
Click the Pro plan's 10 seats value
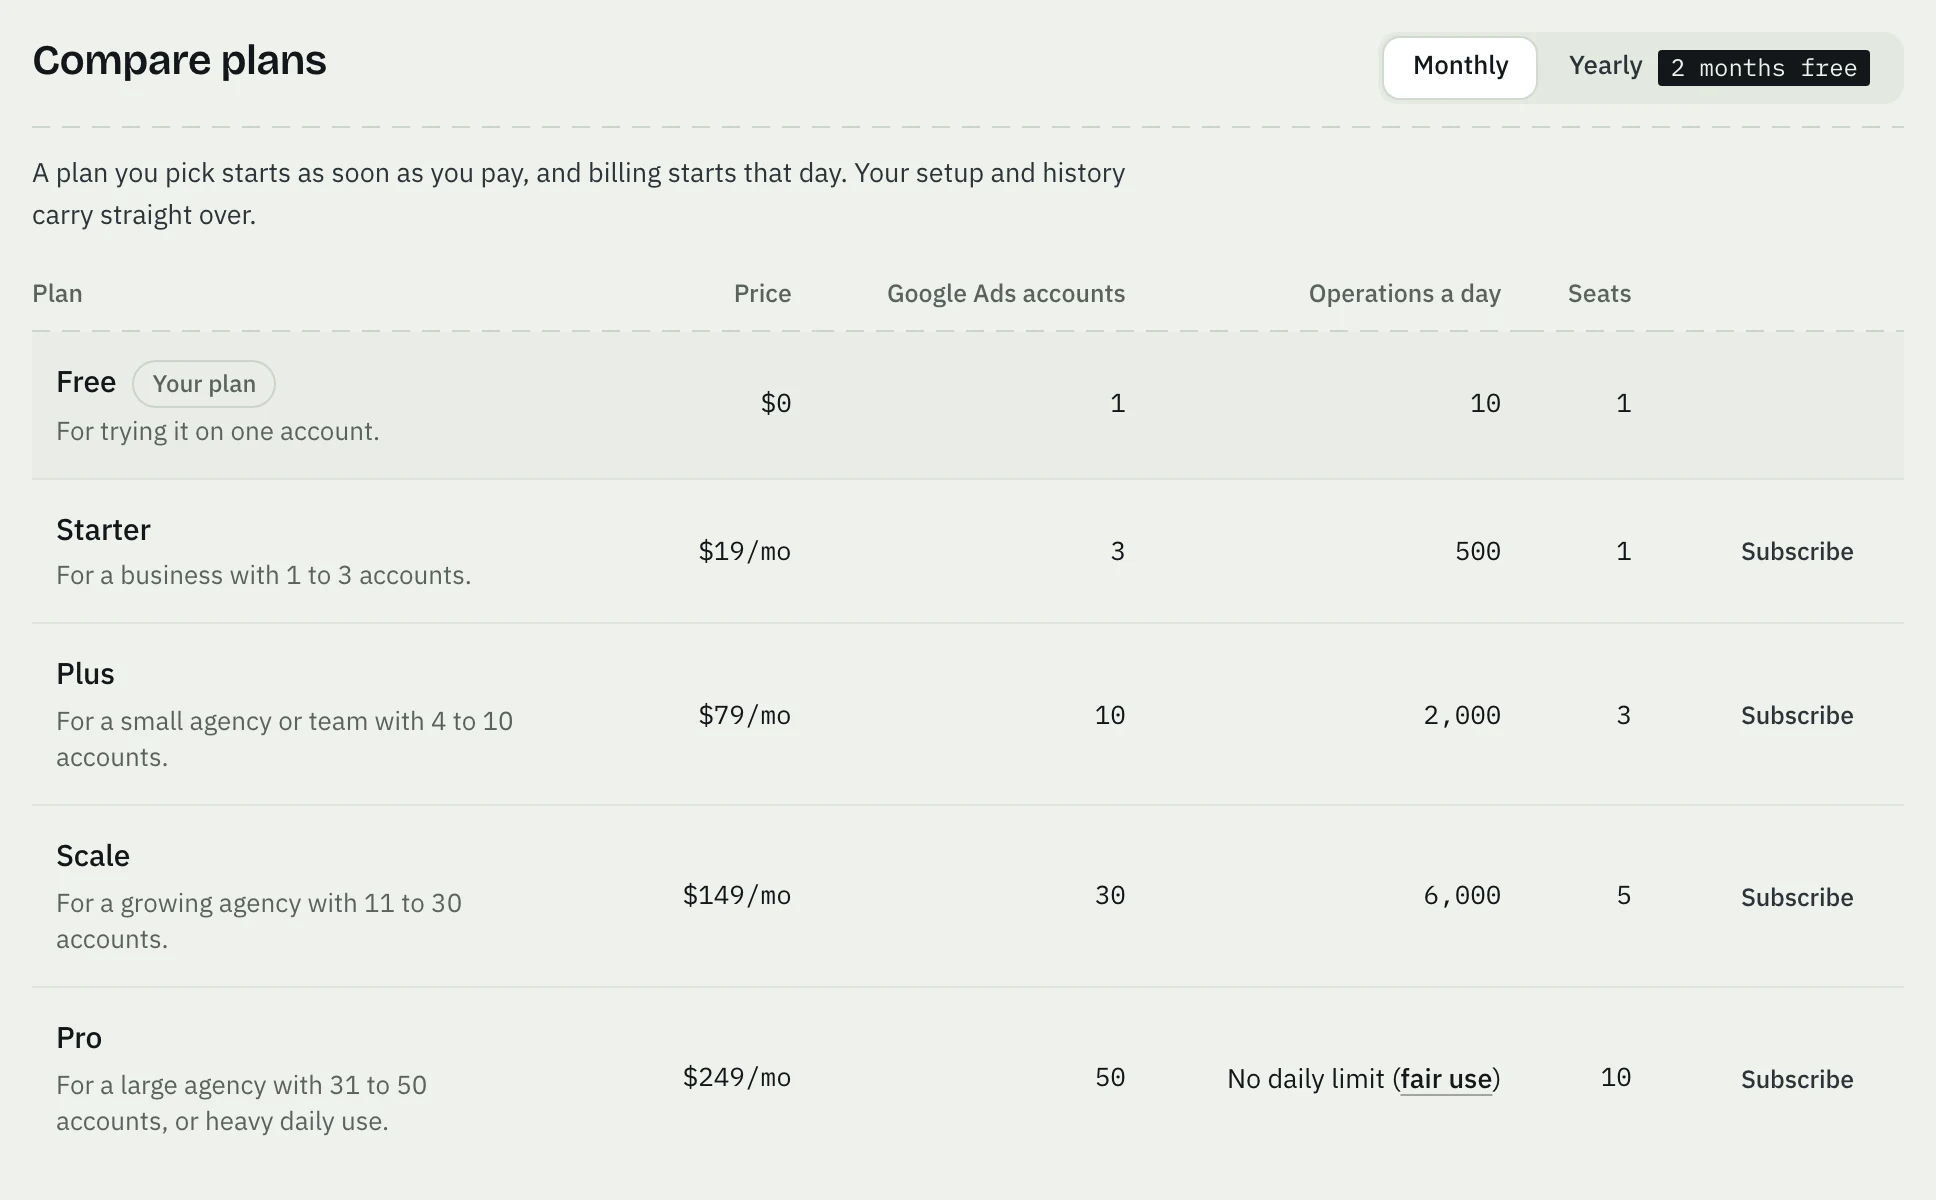tap(1615, 1078)
